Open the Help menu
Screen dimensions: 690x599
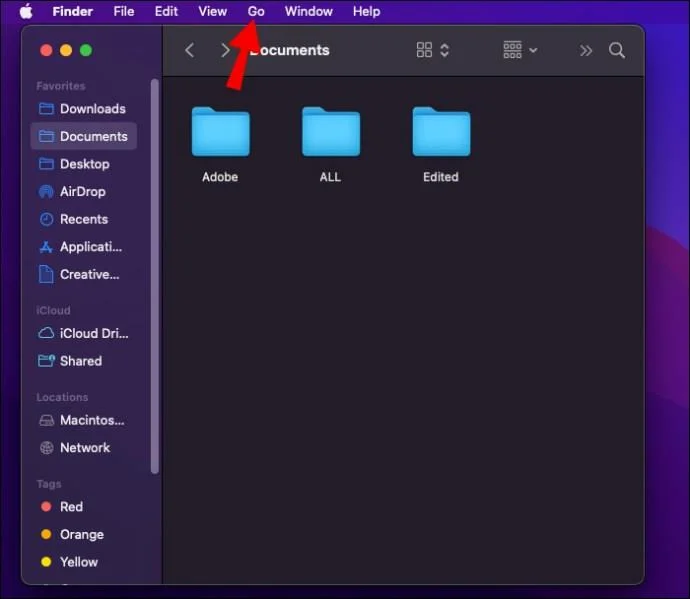[367, 11]
